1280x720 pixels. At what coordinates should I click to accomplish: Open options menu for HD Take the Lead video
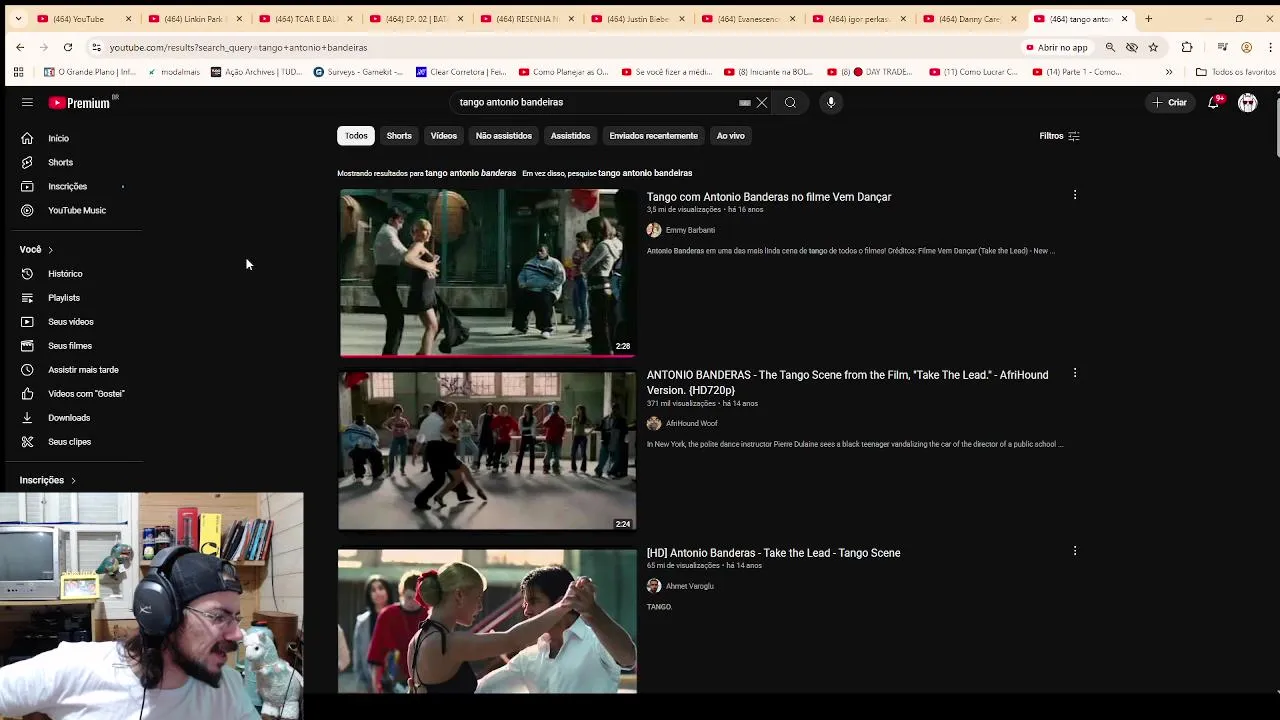1075,551
